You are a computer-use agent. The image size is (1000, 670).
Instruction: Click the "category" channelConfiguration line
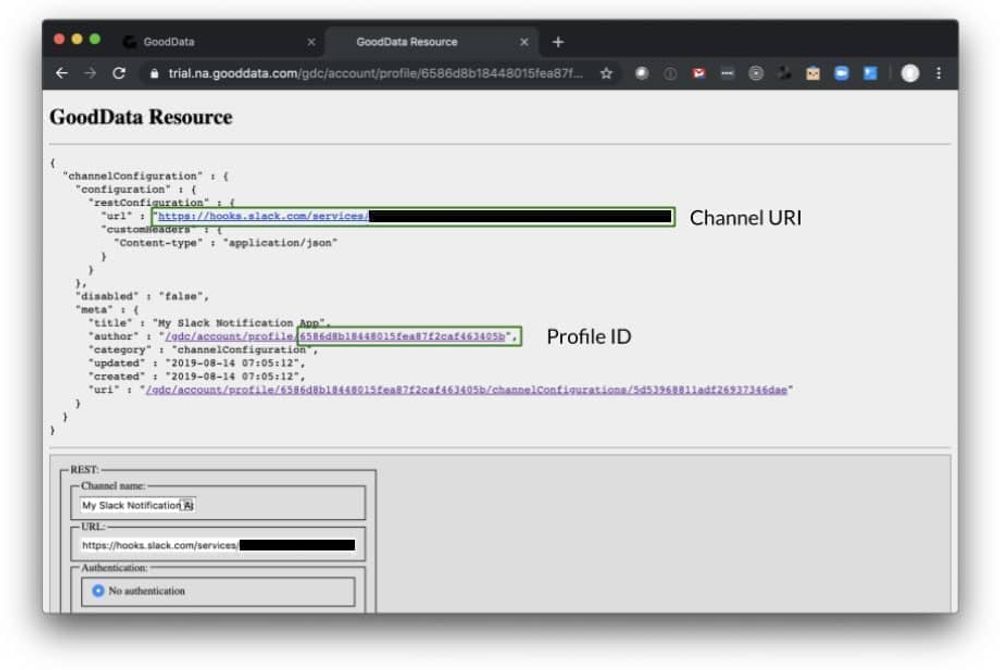[203, 350]
